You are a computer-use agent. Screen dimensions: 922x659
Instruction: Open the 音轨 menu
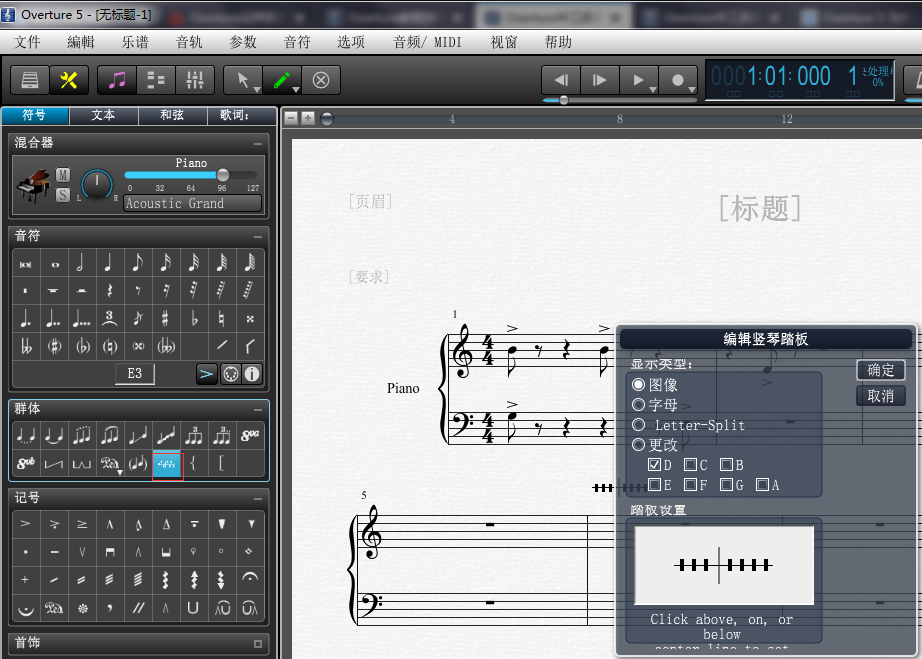point(188,42)
